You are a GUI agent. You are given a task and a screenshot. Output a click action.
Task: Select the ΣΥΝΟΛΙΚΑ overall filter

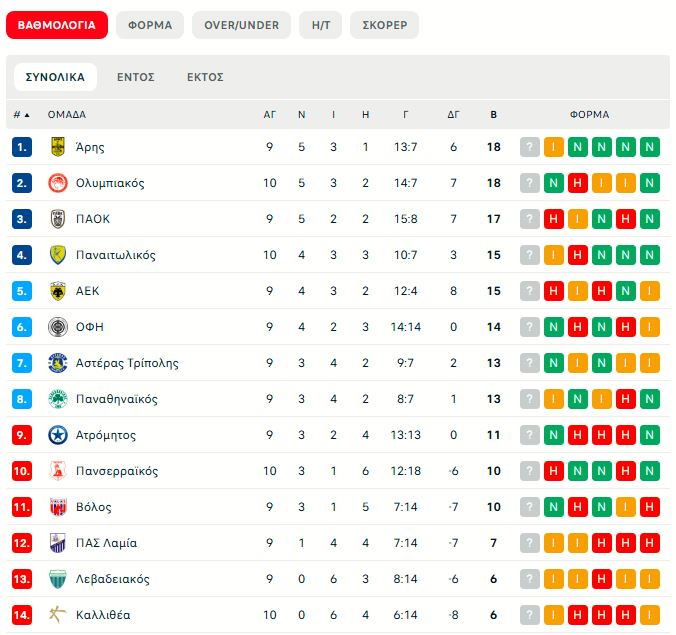pos(55,77)
